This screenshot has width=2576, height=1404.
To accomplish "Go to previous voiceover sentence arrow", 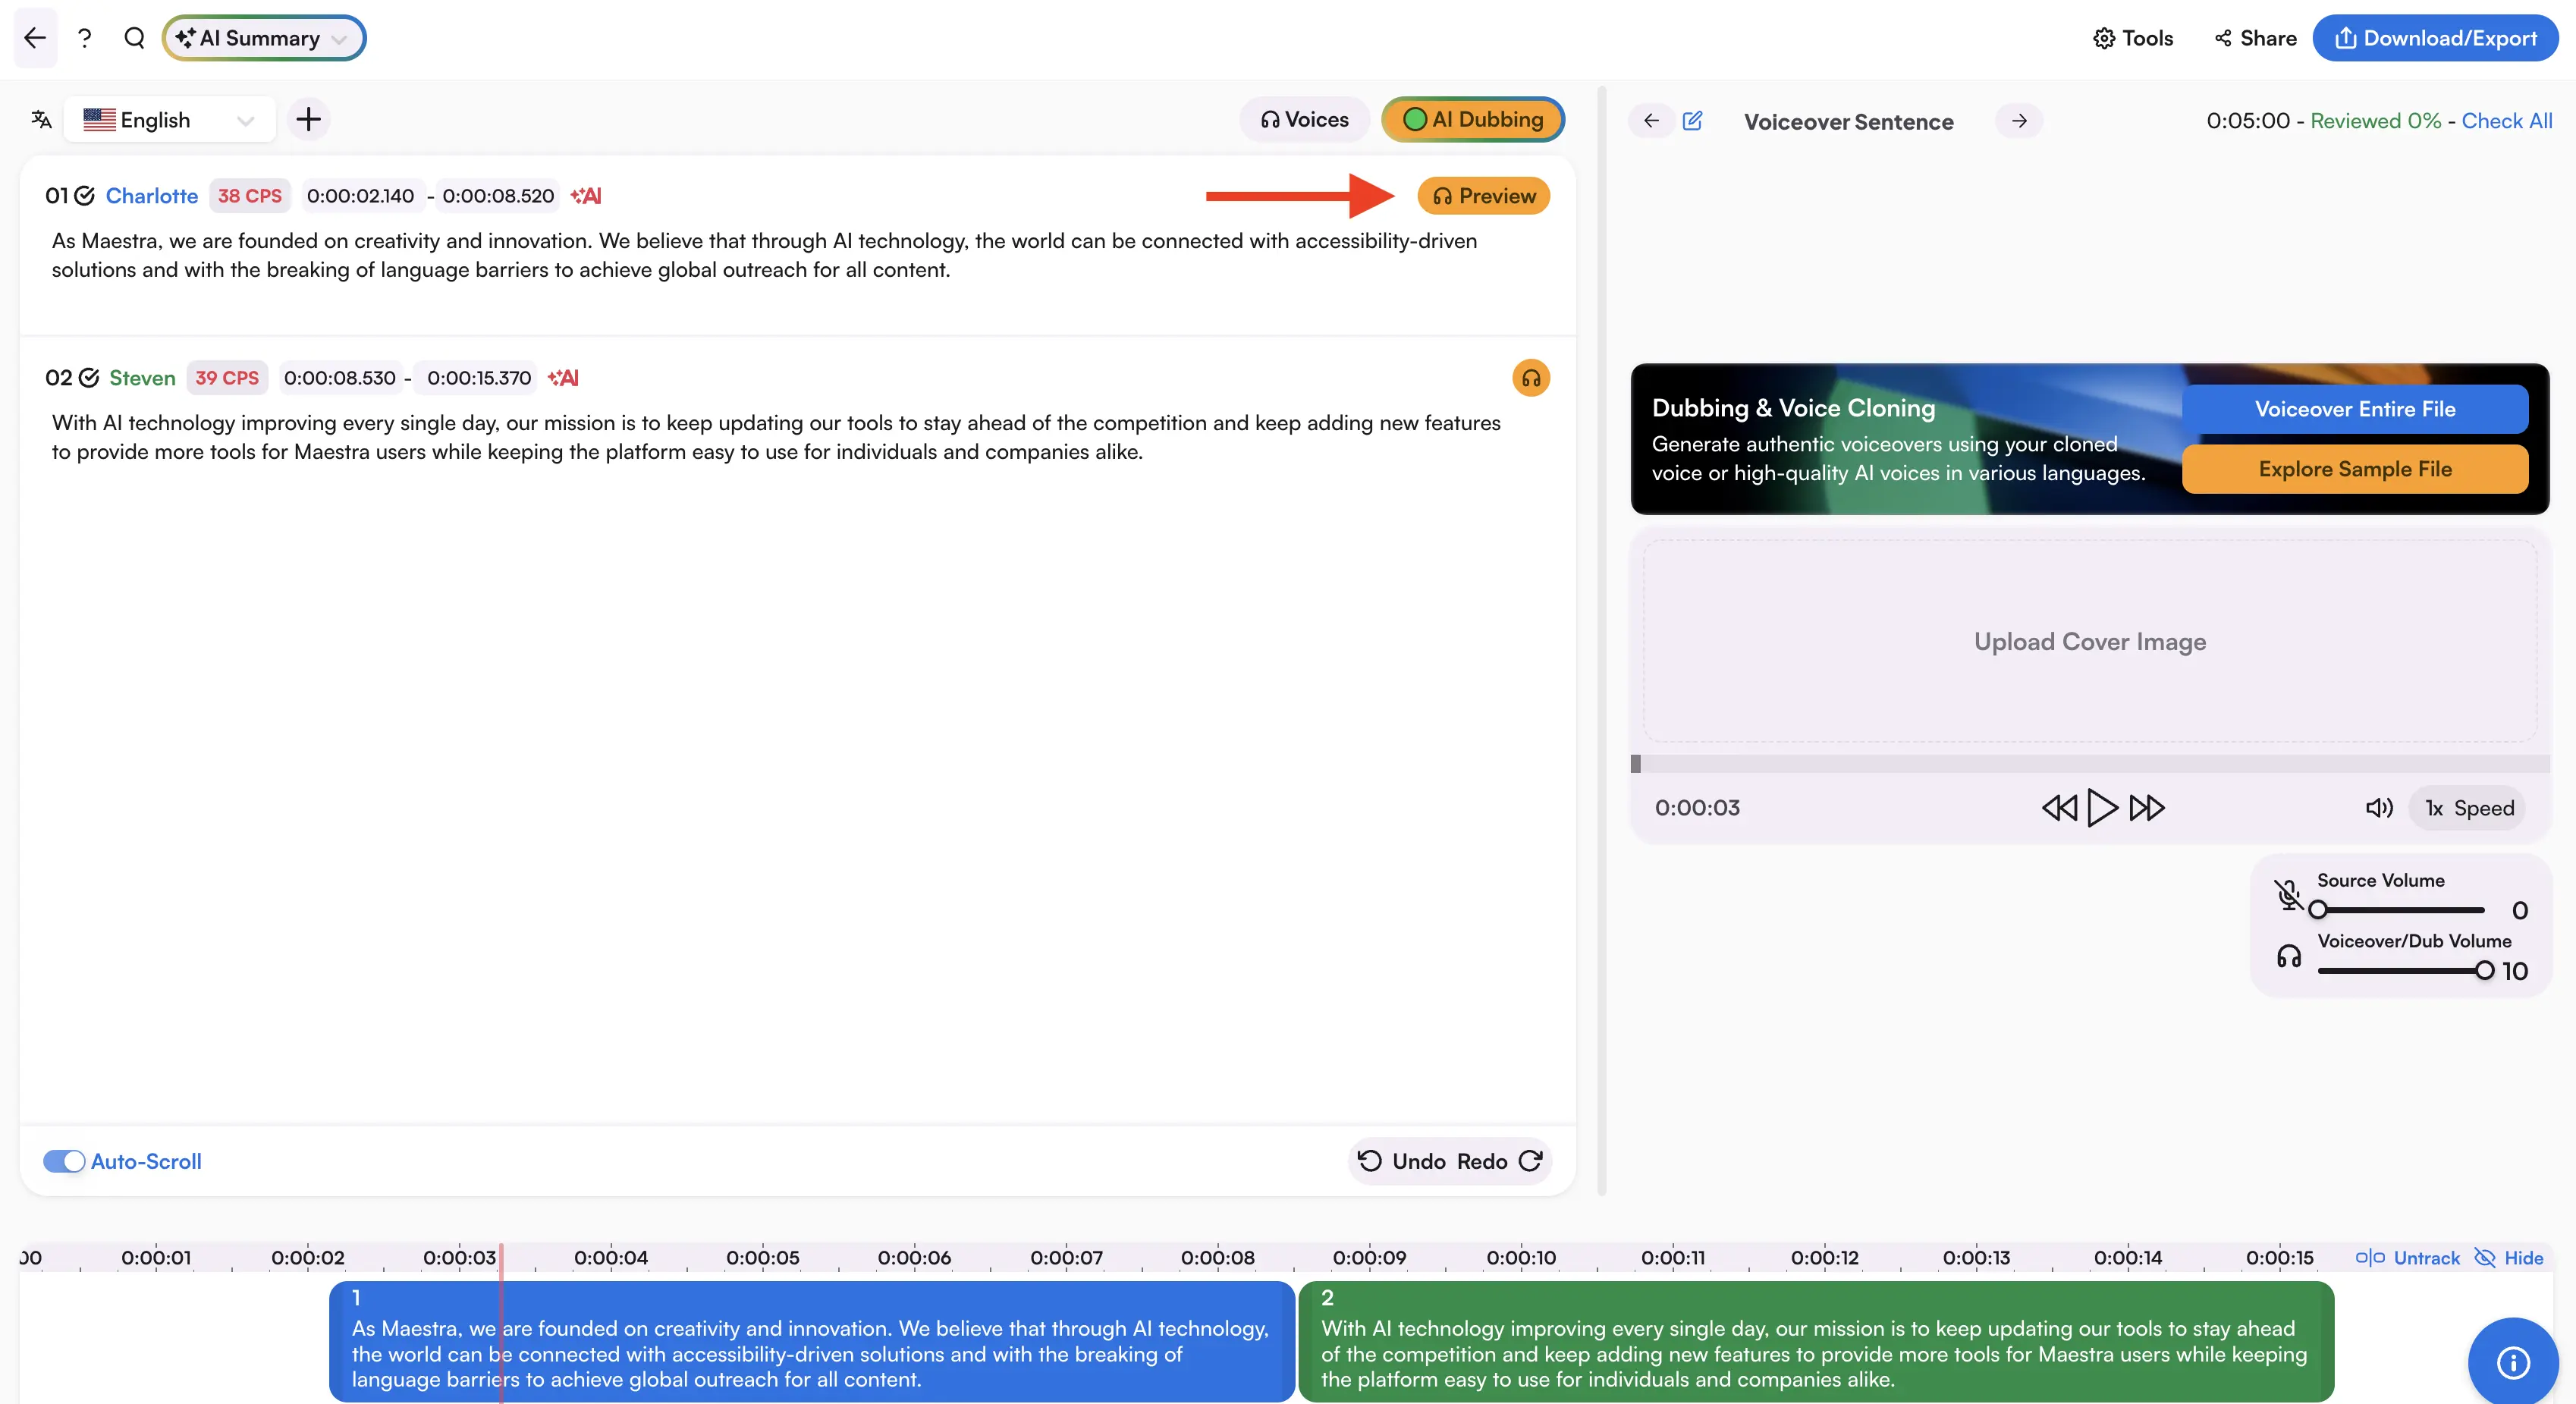I will (1651, 121).
